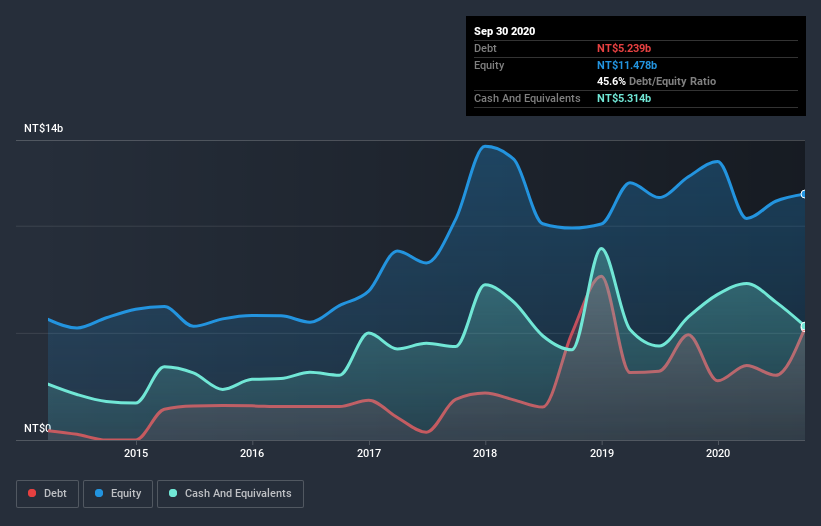Click the Cash And Equivalents endpoint marker
Image resolution: width=821 pixels, height=526 pixels.
tap(804, 327)
